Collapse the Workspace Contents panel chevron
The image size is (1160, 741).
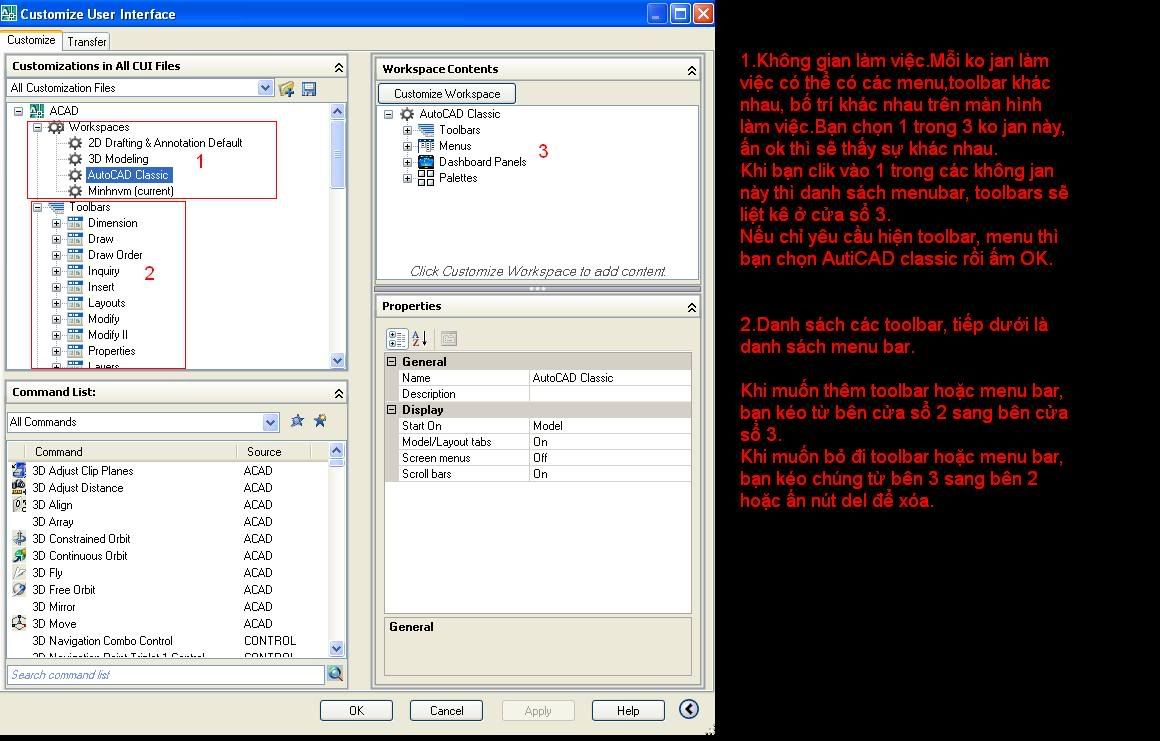click(692, 70)
